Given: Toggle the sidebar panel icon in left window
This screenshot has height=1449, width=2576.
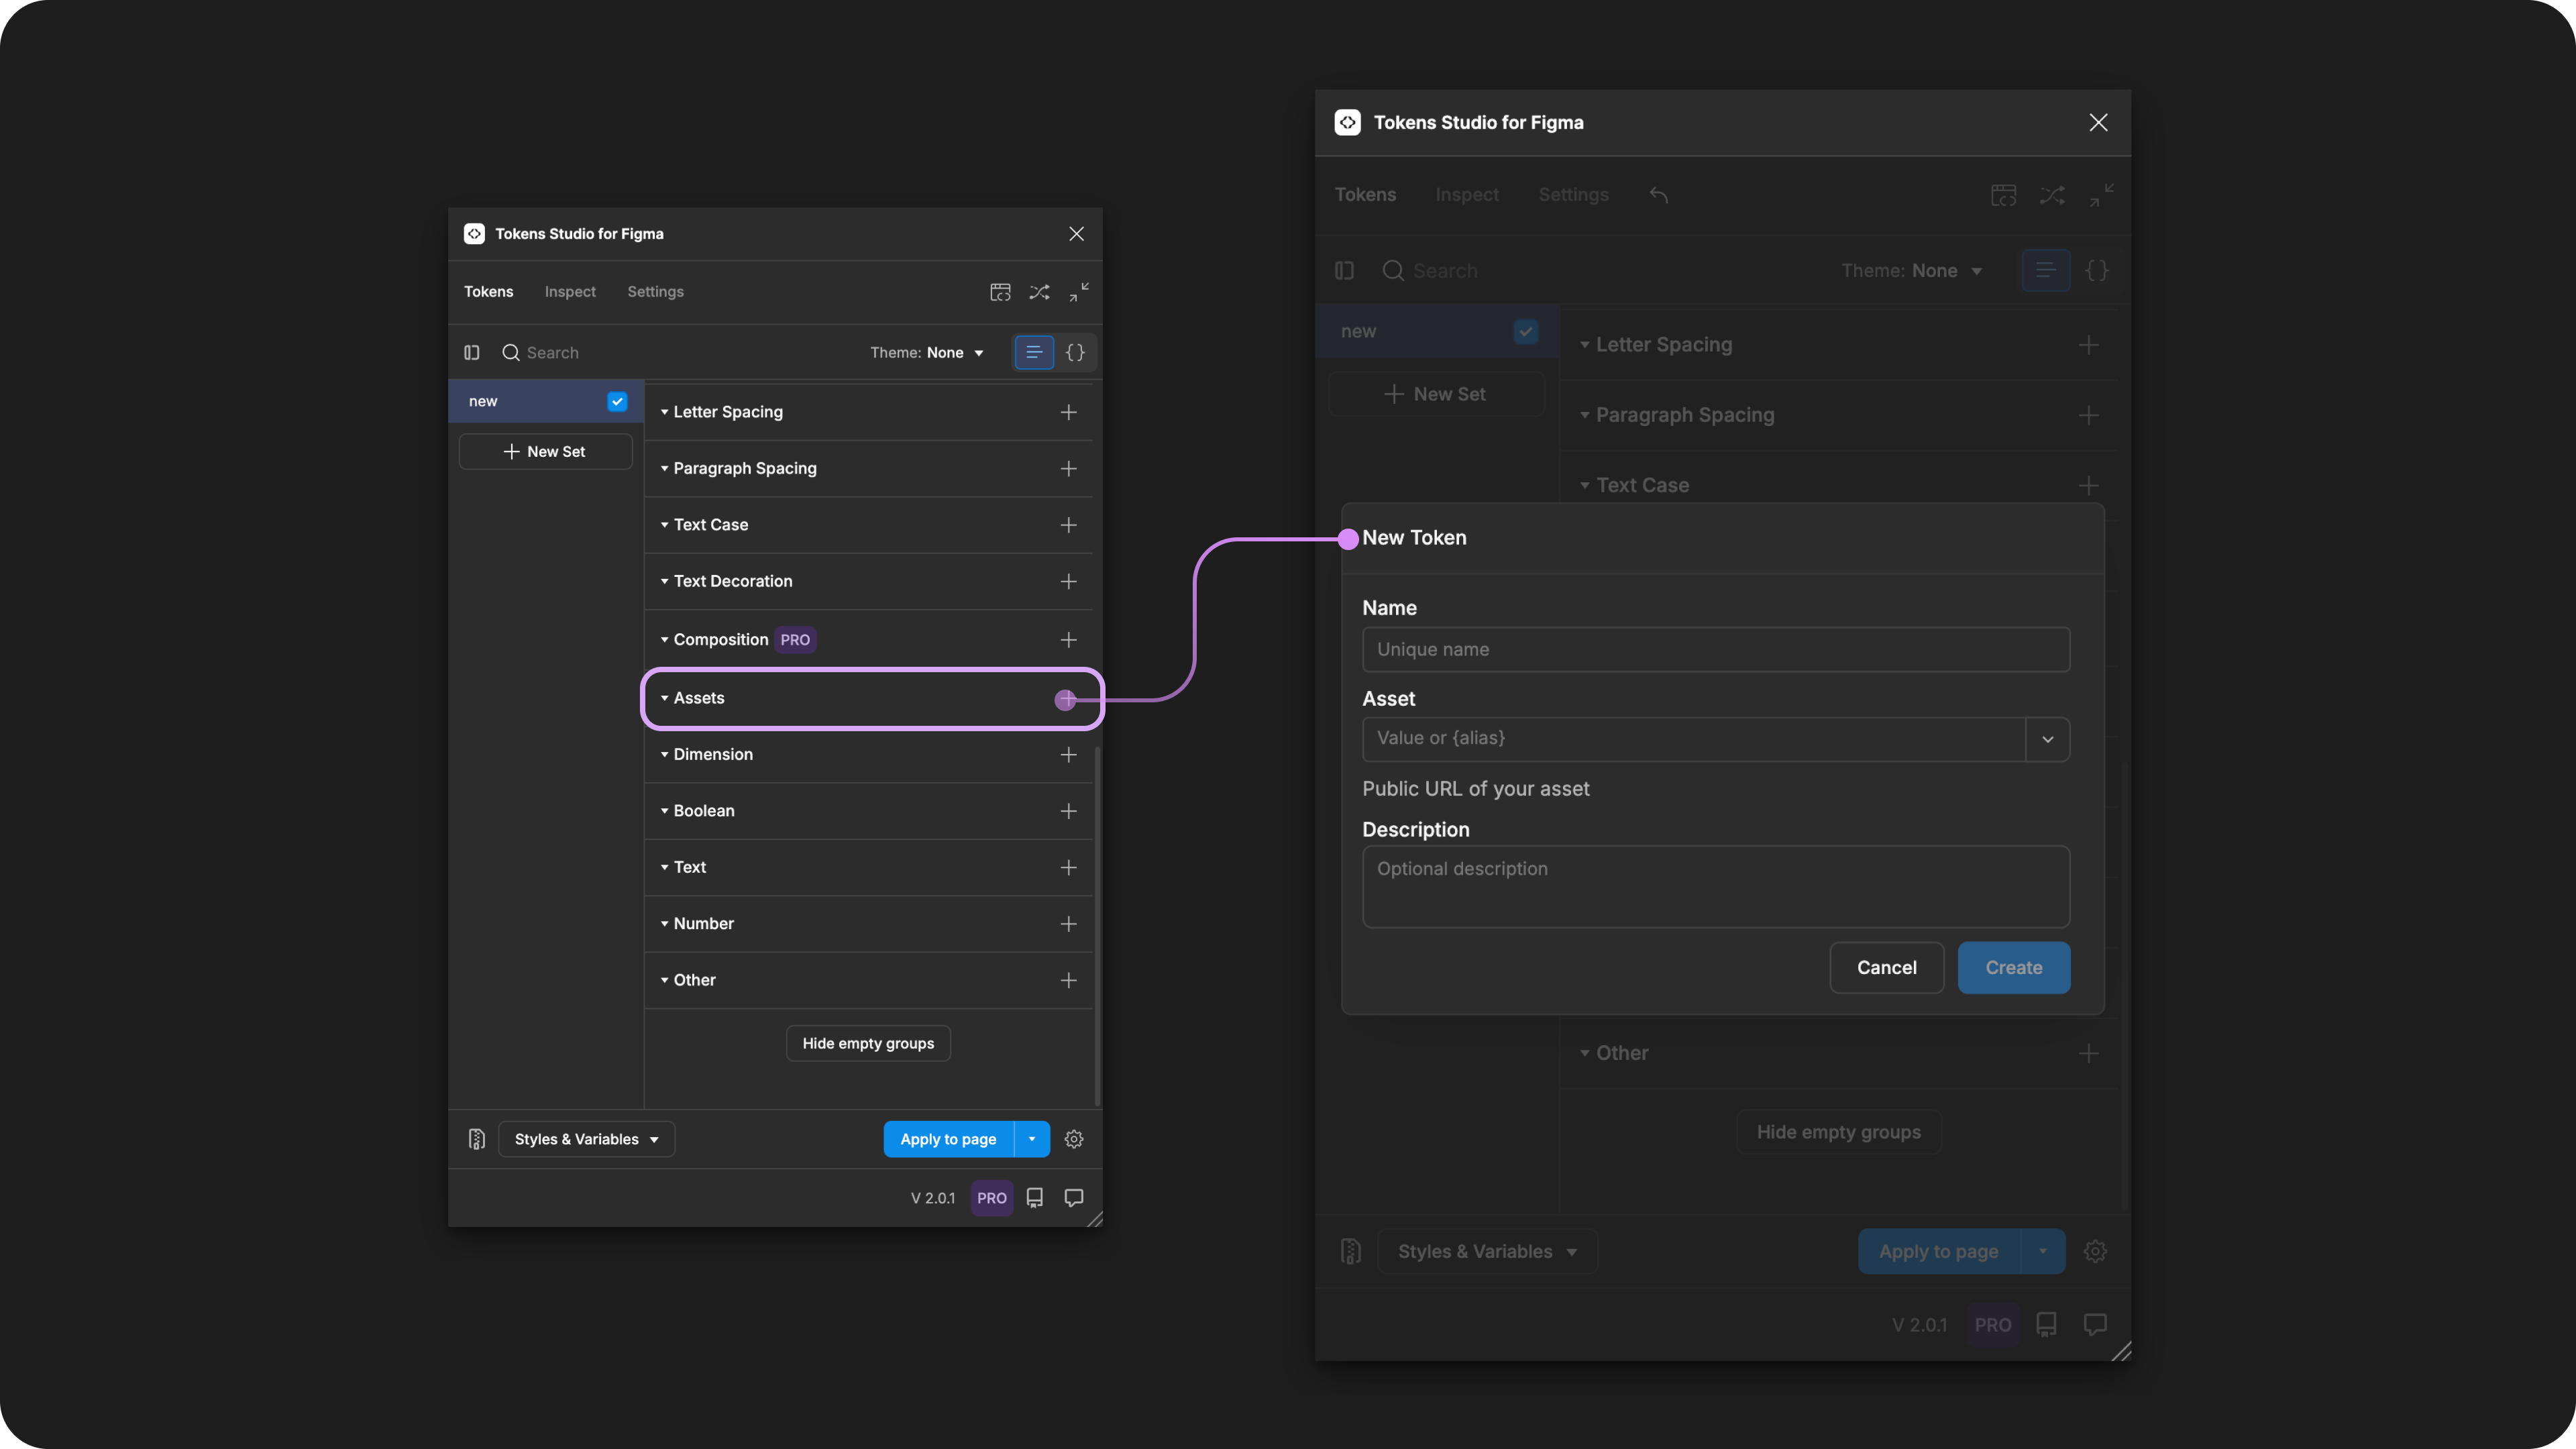Looking at the screenshot, I should 472,352.
